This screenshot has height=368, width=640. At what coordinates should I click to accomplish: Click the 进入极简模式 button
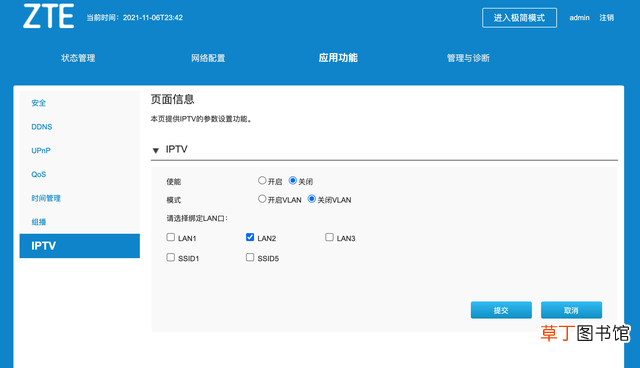[x=519, y=18]
